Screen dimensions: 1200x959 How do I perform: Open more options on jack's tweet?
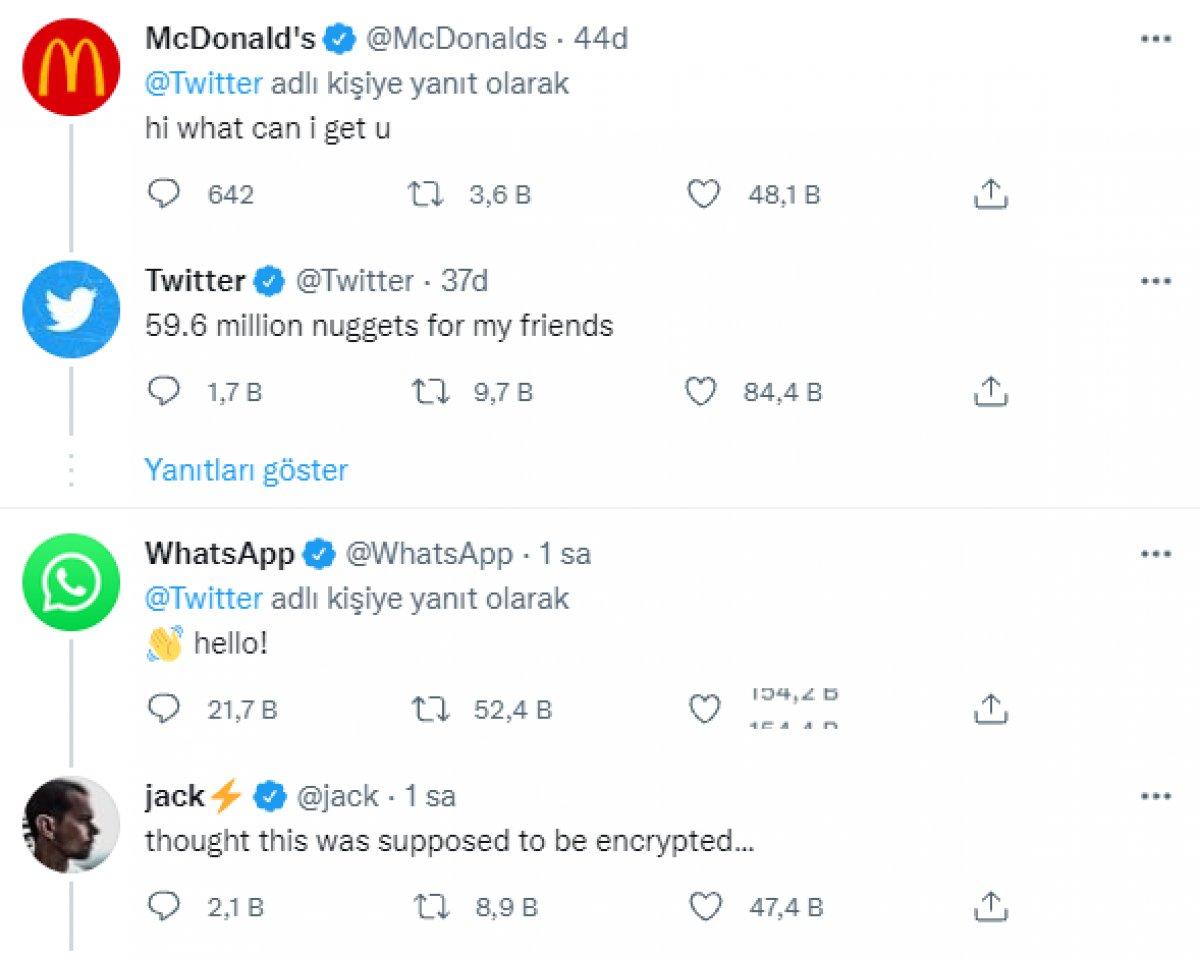[x=1155, y=796]
